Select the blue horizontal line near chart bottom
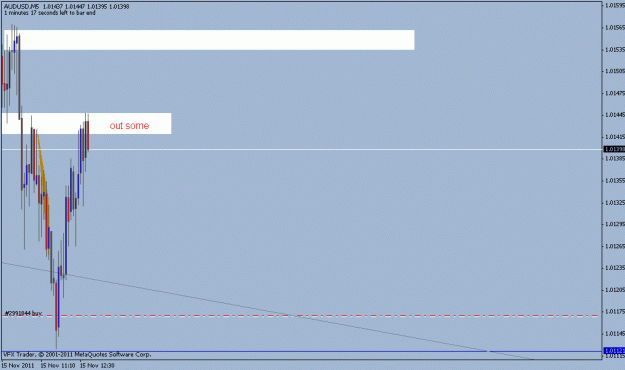The height and width of the screenshot is (370, 625). click(x=302, y=352)
